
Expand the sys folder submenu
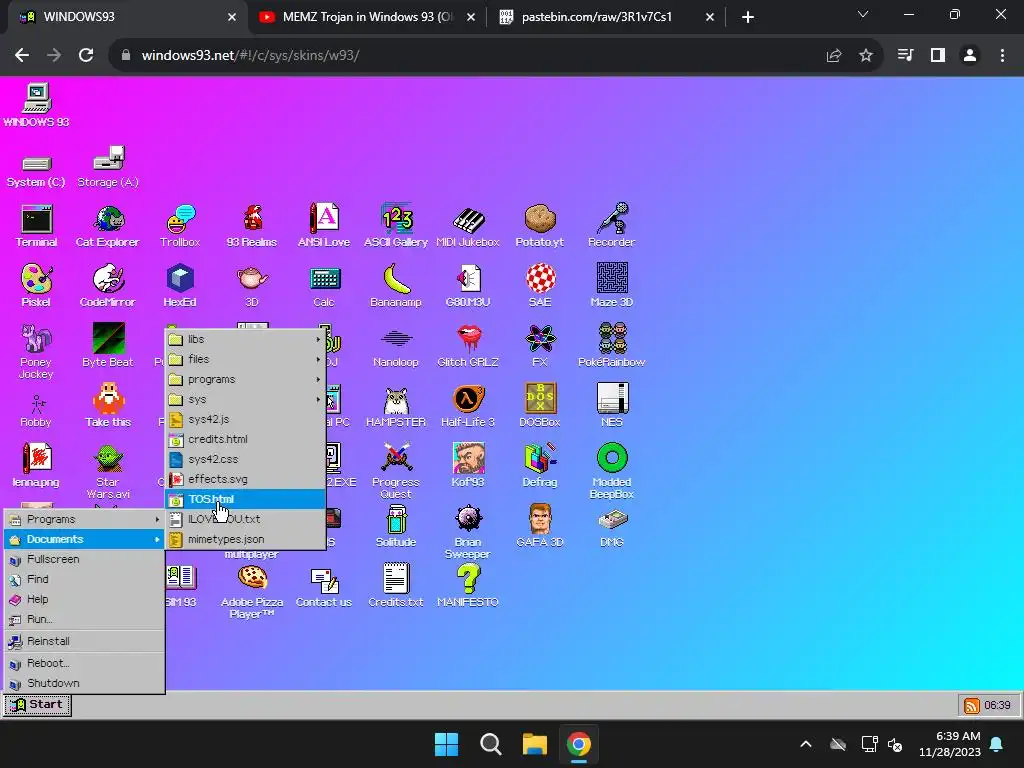click(246, 399)
